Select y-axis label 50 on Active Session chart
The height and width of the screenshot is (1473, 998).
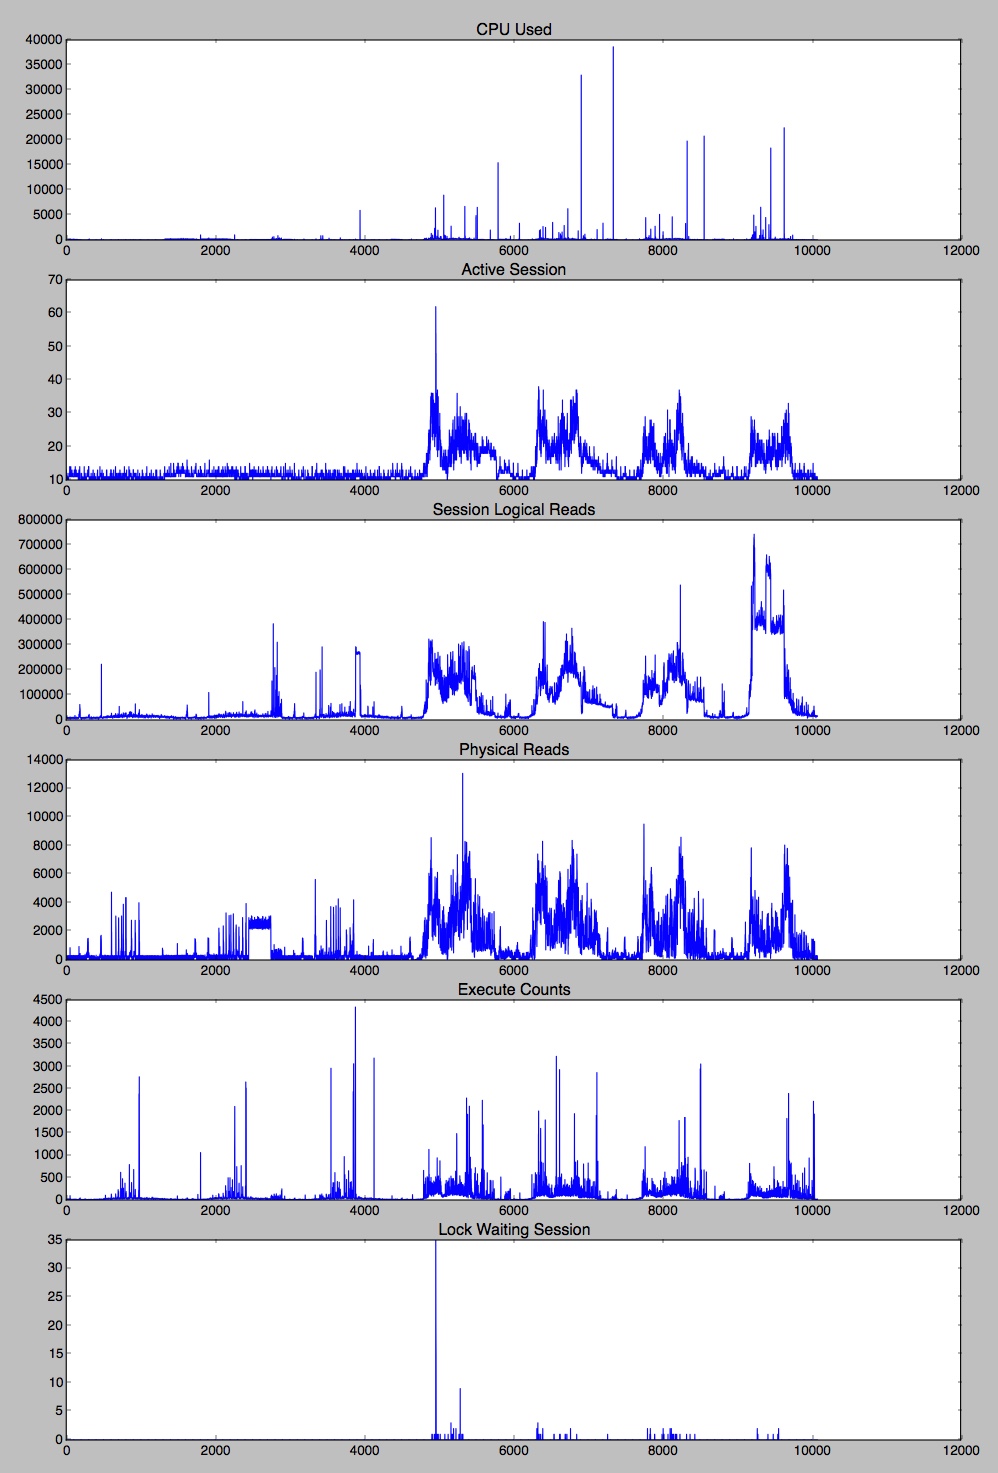coord(54,346)
